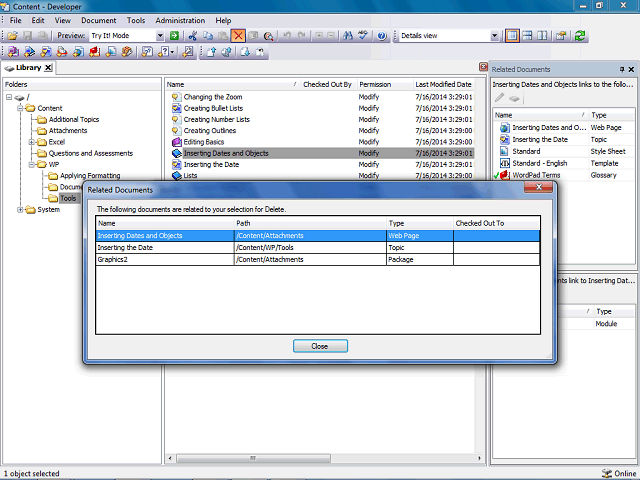The height and width of the screenshot is (480, 640).
Task: Open the Help menu
Action: tap(223, 20)
